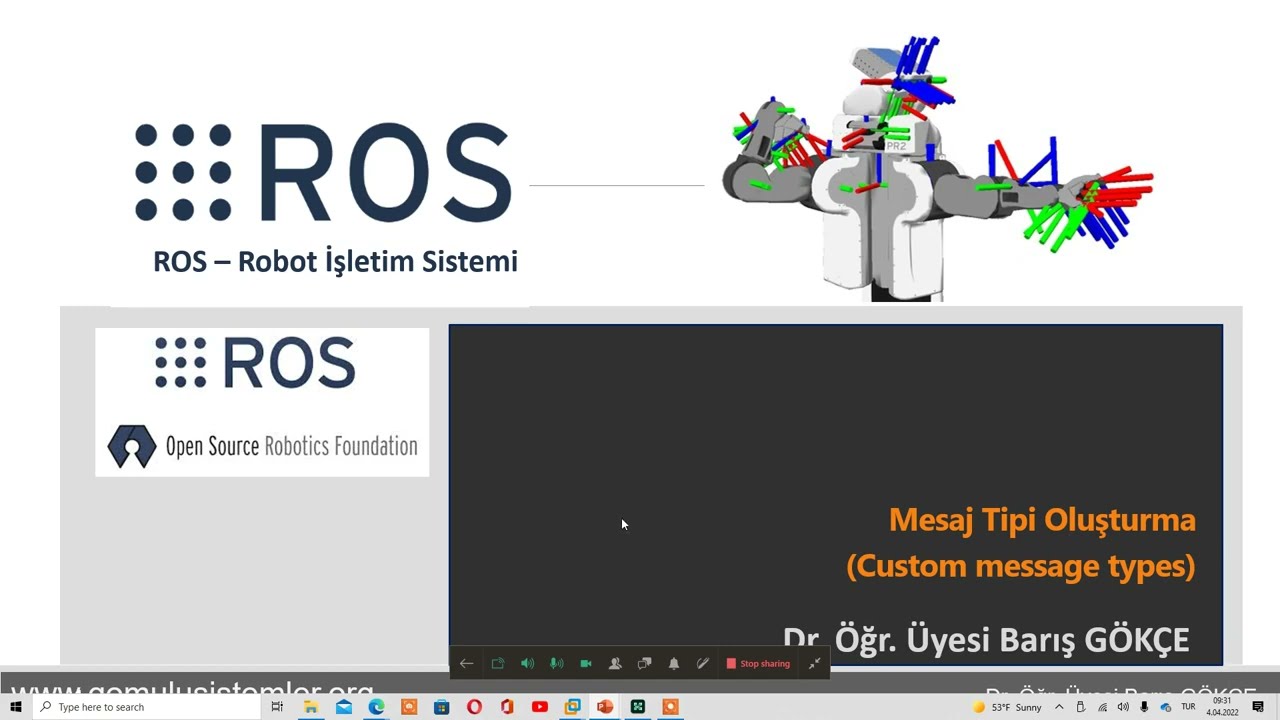The width and height of the screenshot is (1280, 720).
Task: Switch the TUR keyboard language indicator
Action: 1188,707
